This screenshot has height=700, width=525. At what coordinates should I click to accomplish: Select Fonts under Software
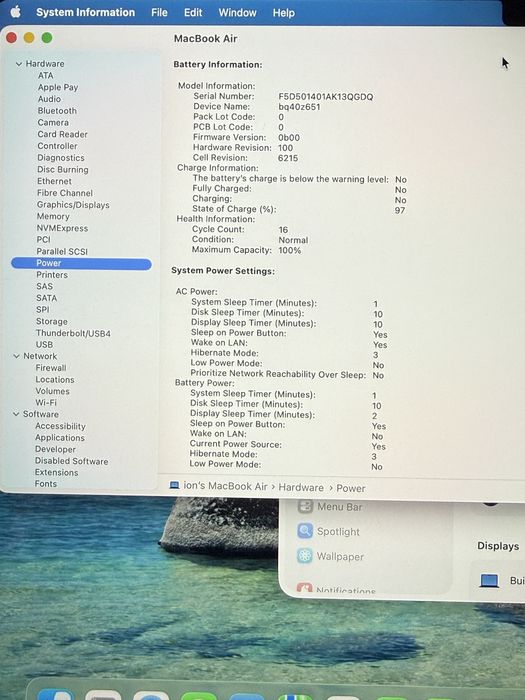(46, 484)
